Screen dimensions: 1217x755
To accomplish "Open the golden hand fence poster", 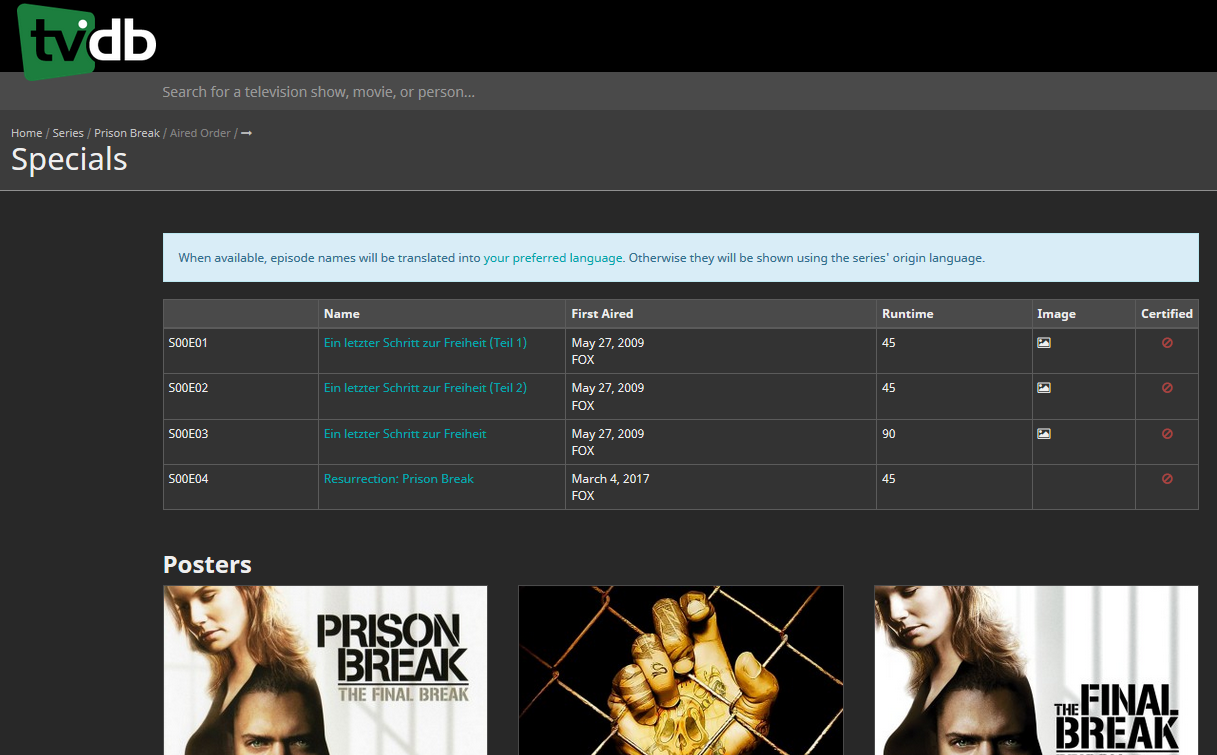I will pyautogui.click(x=681, y=670).
